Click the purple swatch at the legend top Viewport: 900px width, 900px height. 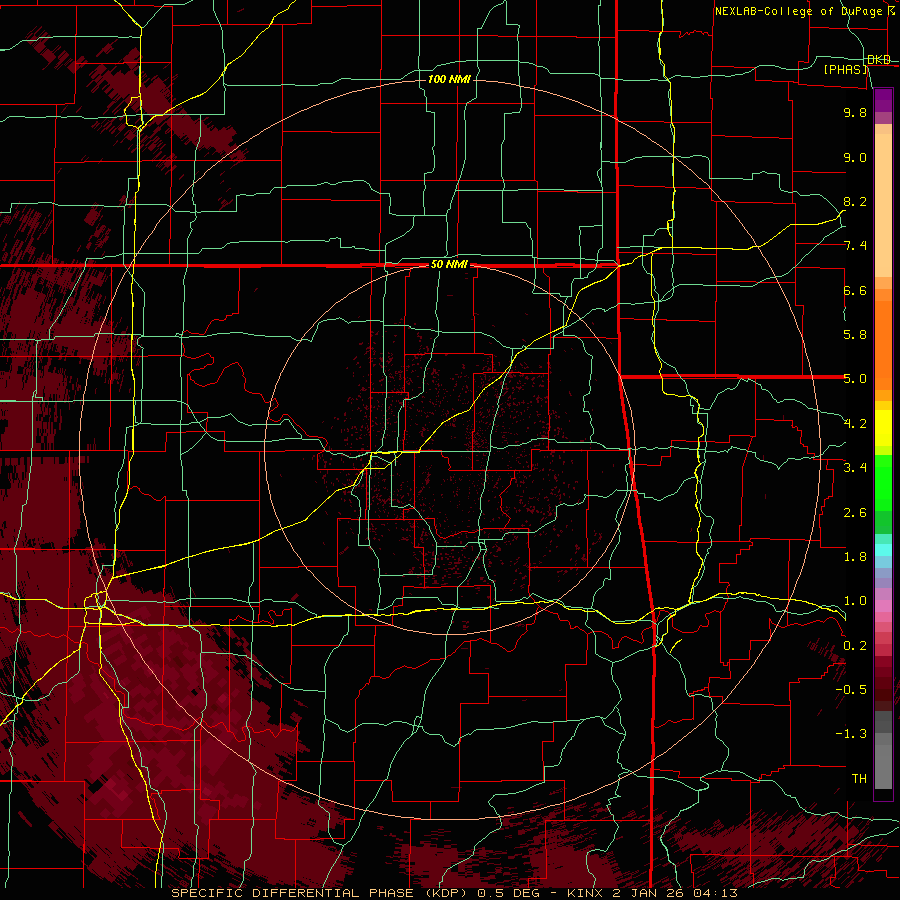point(883,100)
